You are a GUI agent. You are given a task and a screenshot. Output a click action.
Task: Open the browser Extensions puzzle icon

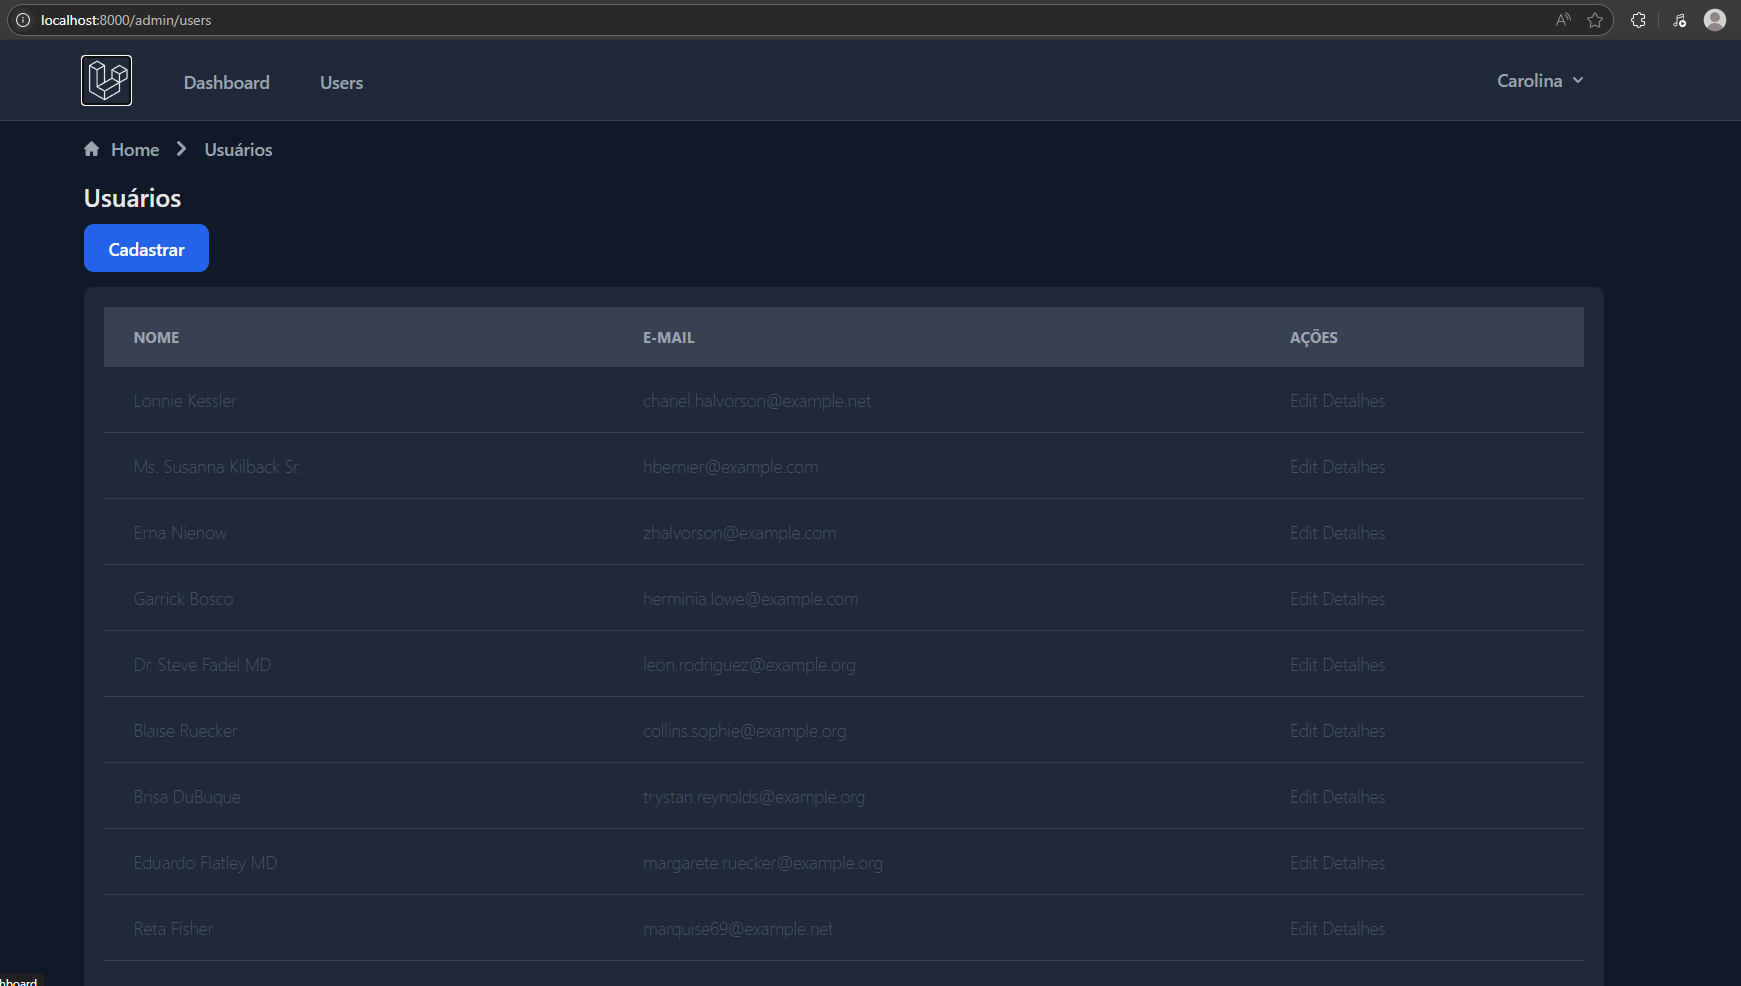click(x=1638, y=19)
